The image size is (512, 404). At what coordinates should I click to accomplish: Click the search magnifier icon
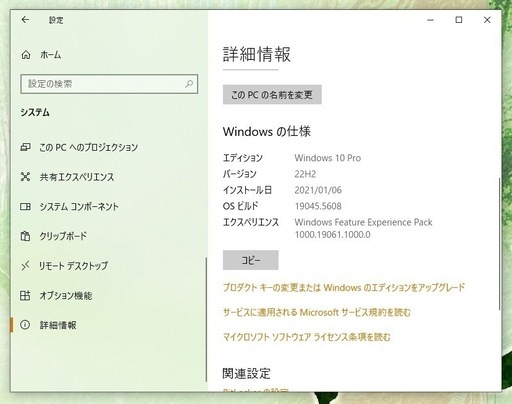coord(189,84)
